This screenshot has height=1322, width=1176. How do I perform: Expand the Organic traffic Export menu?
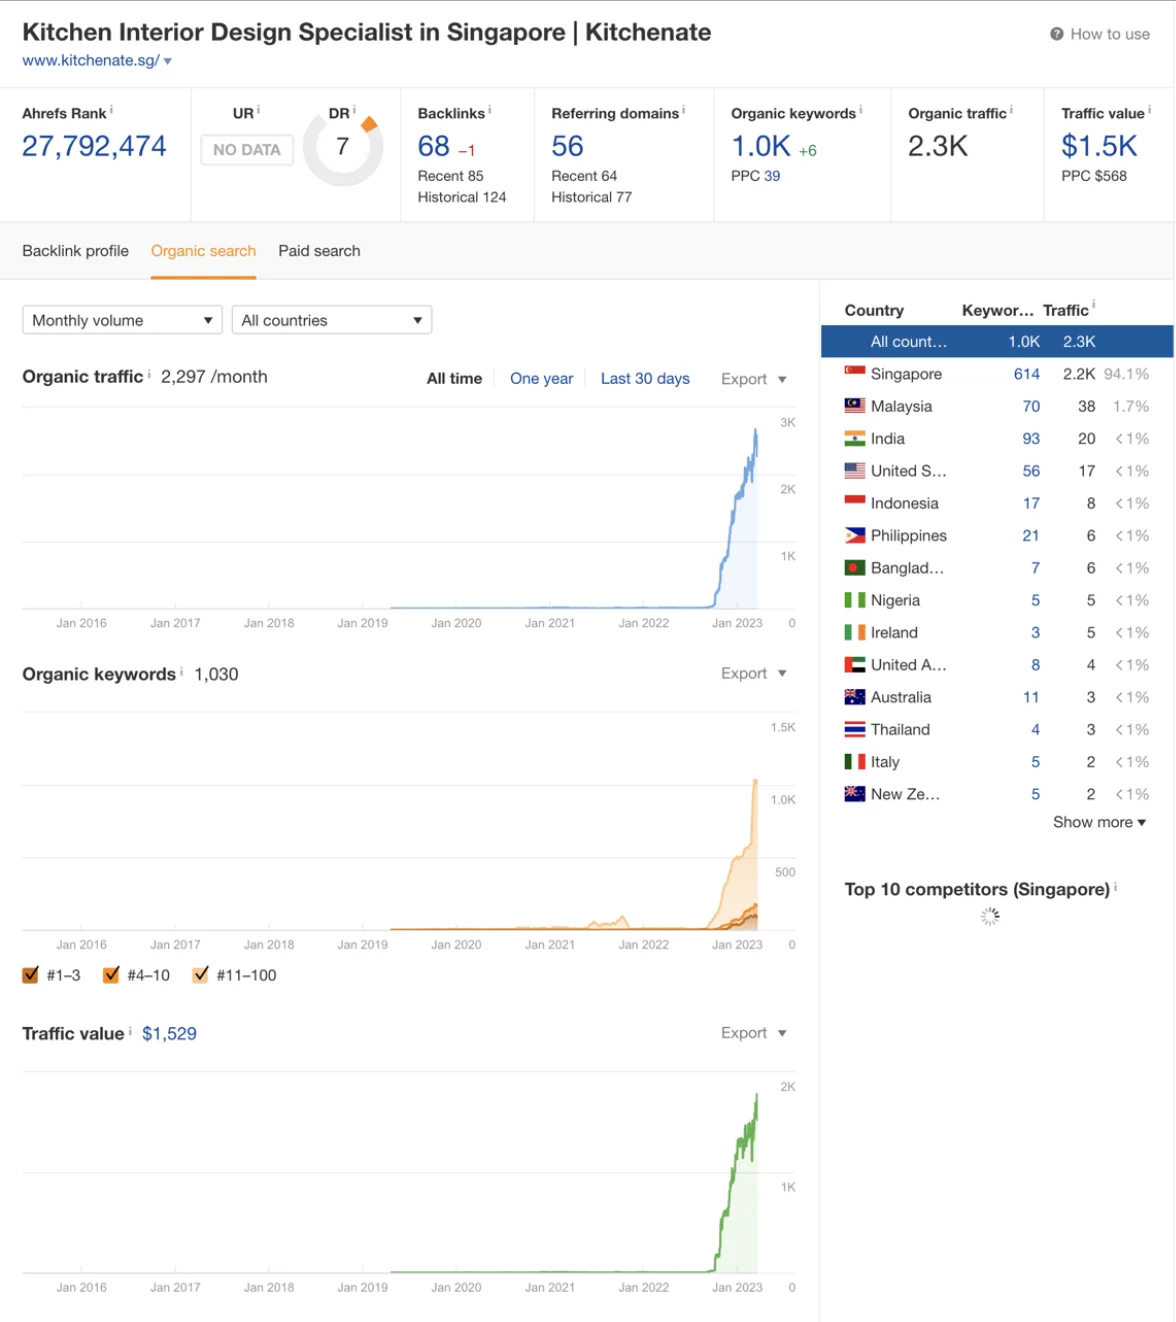click(x=753, y=379)
